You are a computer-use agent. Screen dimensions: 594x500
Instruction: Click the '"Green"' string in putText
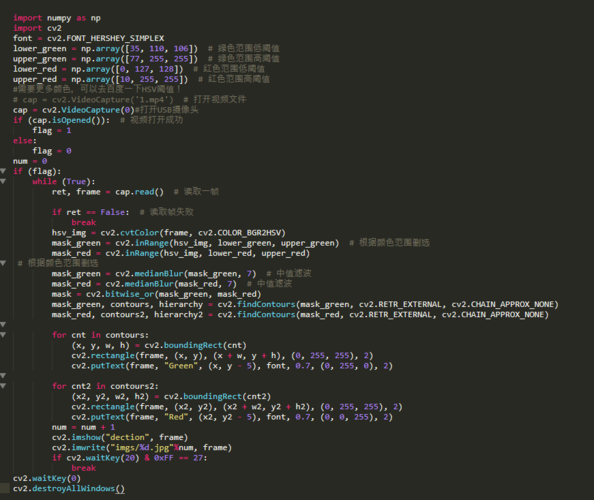[181, 366]
